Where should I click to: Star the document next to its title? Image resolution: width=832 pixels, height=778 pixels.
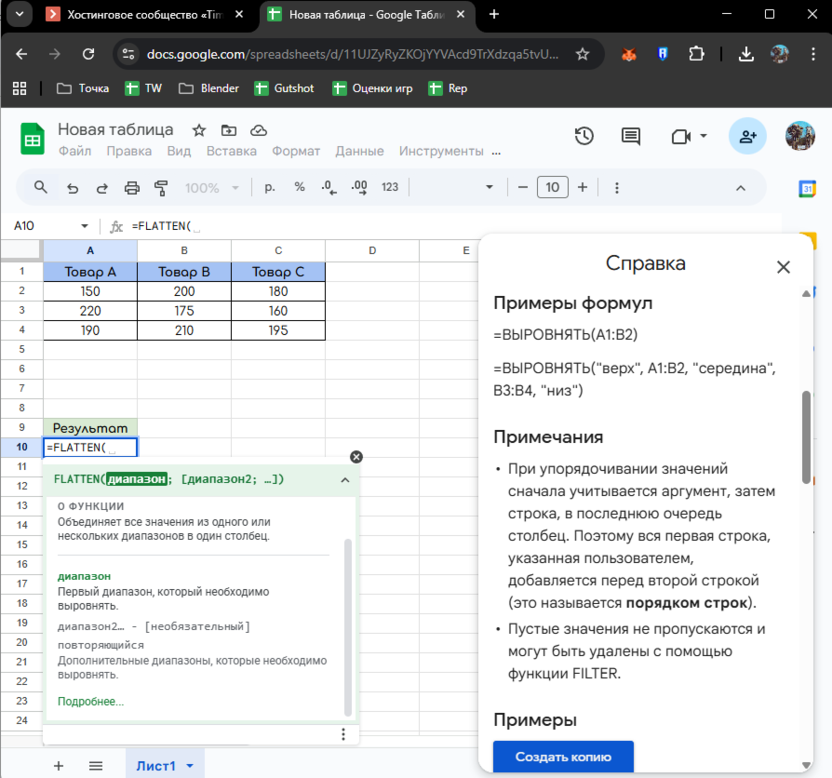198,129
